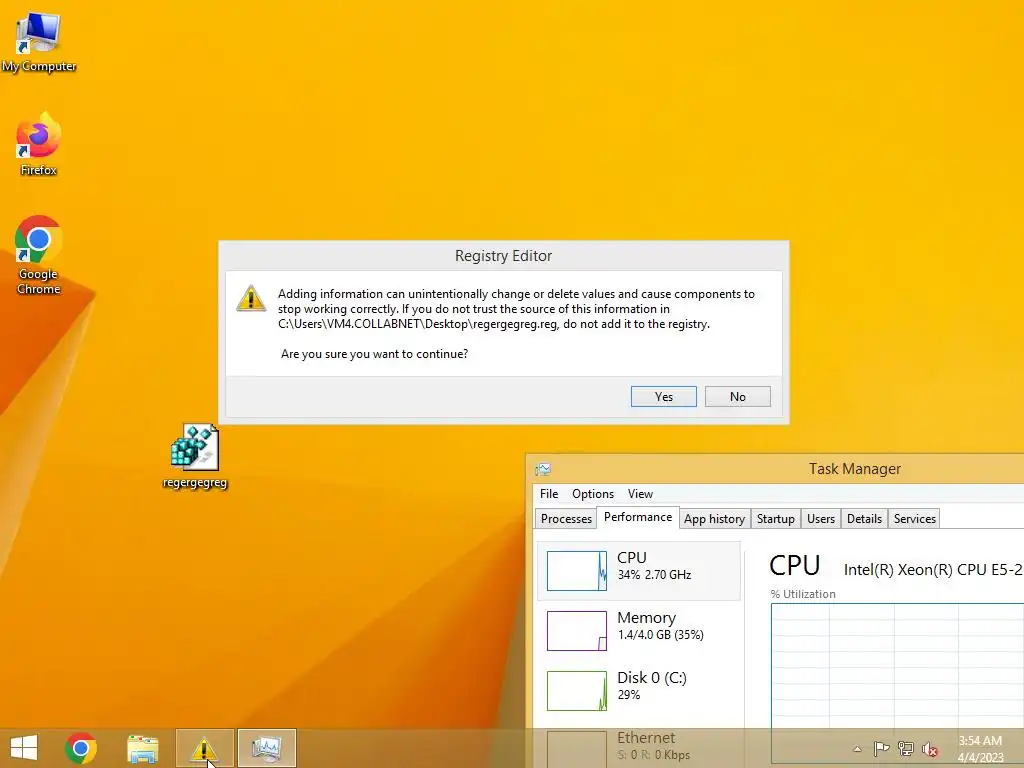The height and width of the screenshot is (768, 1024).
Task: Open the taskbar clock and date
Action: 980,749
